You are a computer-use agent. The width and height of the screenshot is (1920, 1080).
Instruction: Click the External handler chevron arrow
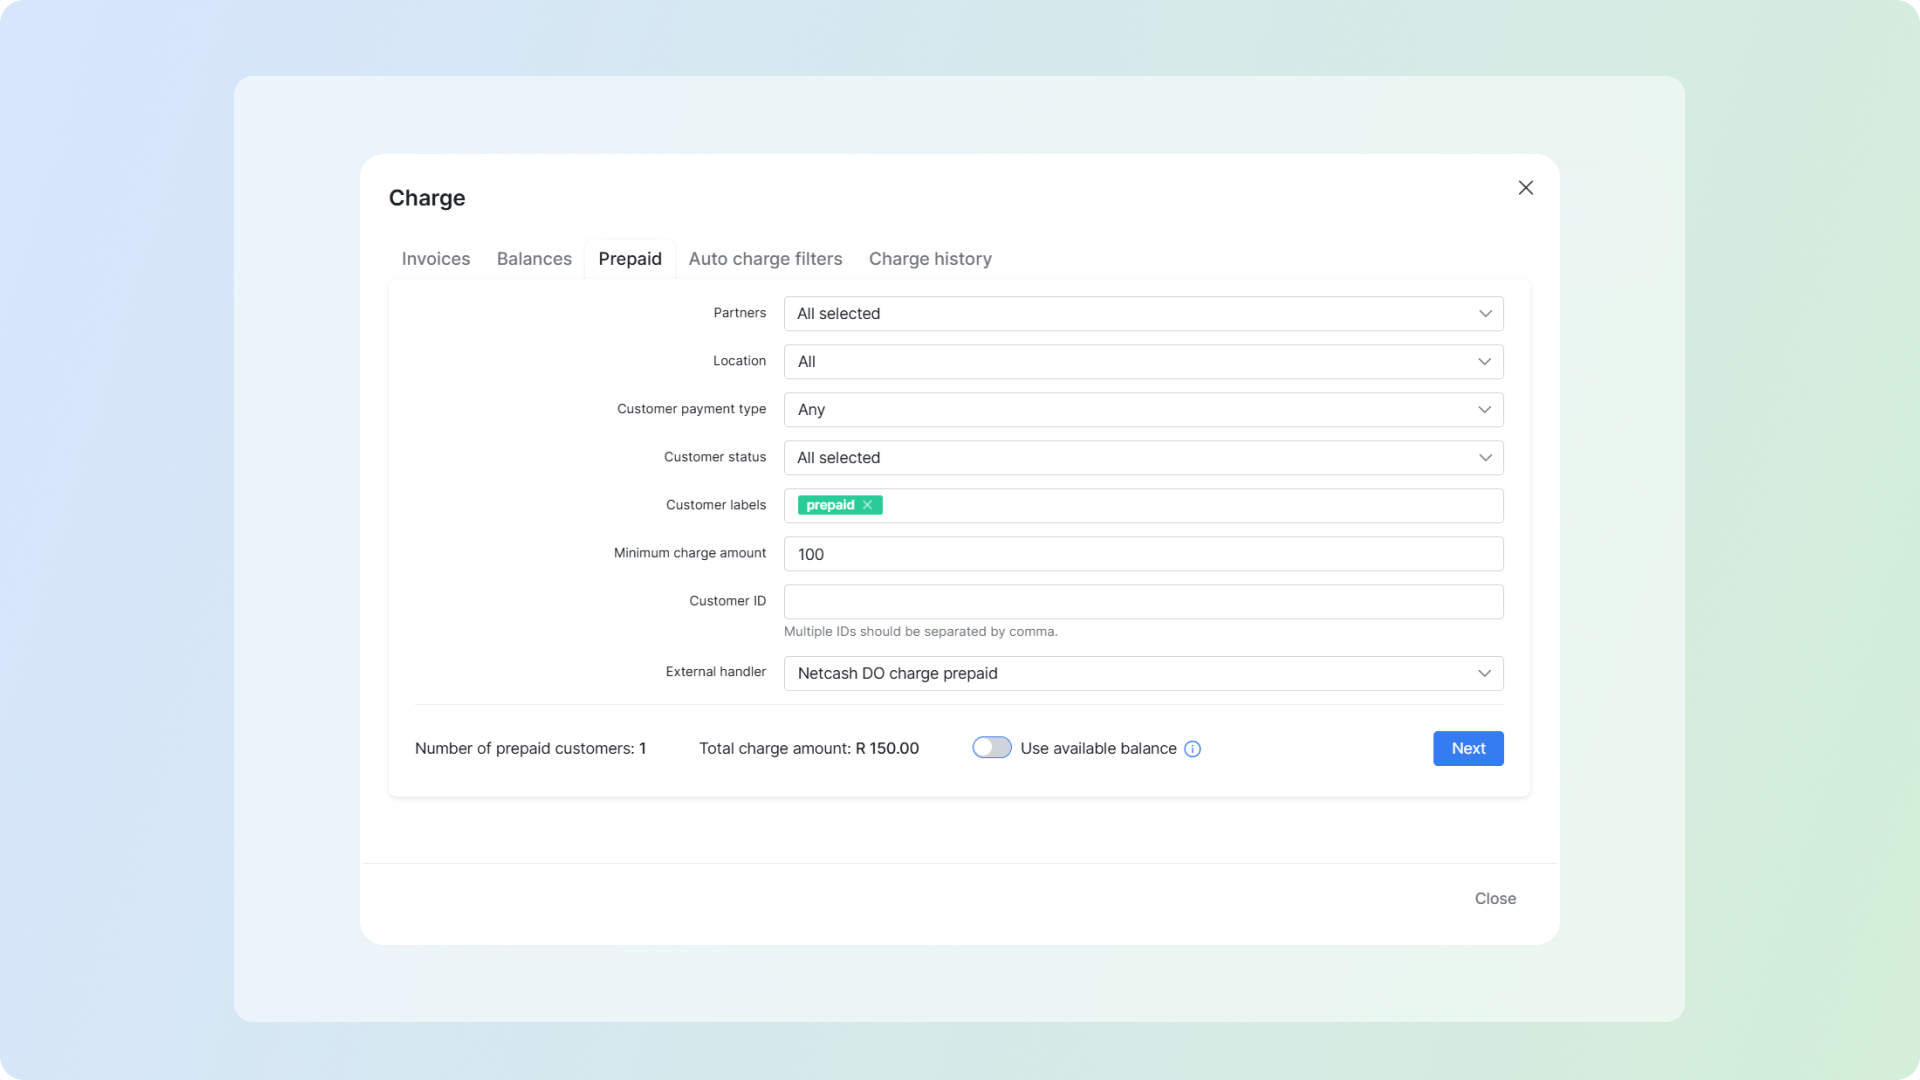(1484, 674)
